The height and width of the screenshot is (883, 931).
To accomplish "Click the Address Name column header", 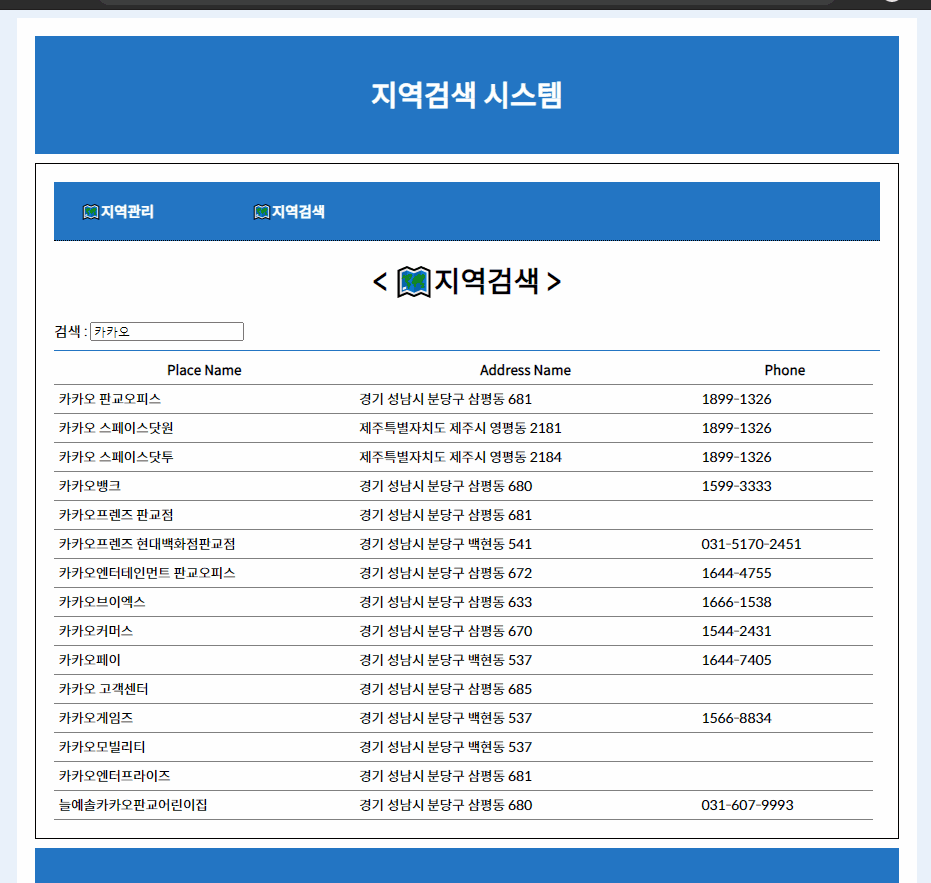I will [525, 370].
